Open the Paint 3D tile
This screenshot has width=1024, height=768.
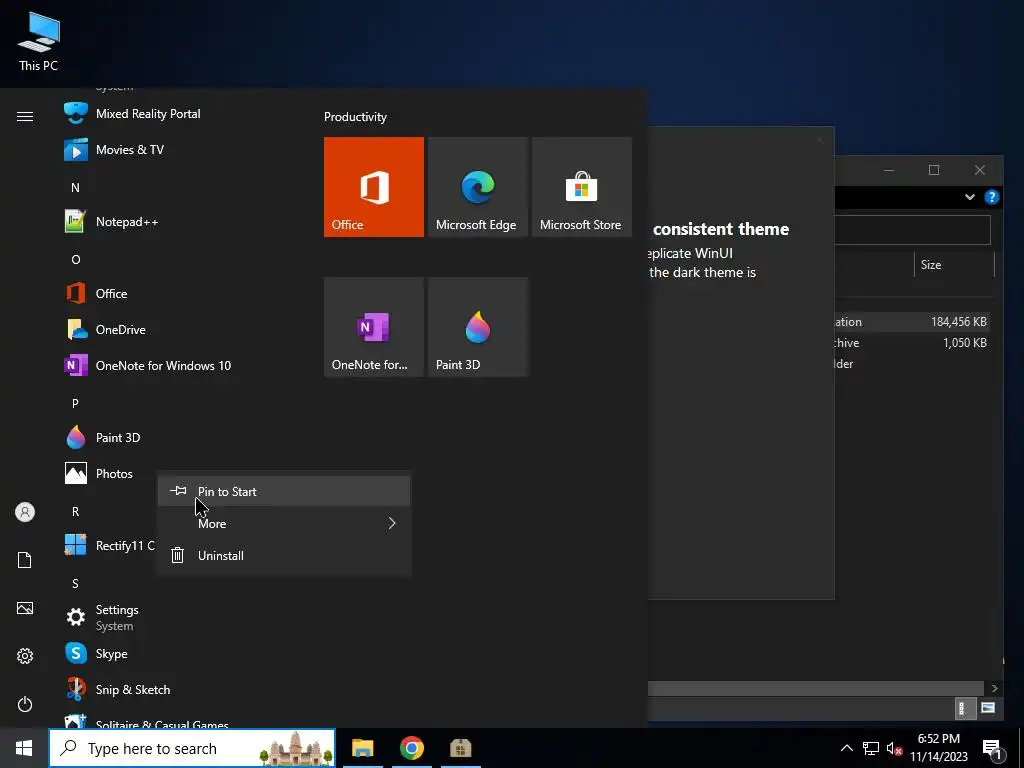click(x=477, y=327)
